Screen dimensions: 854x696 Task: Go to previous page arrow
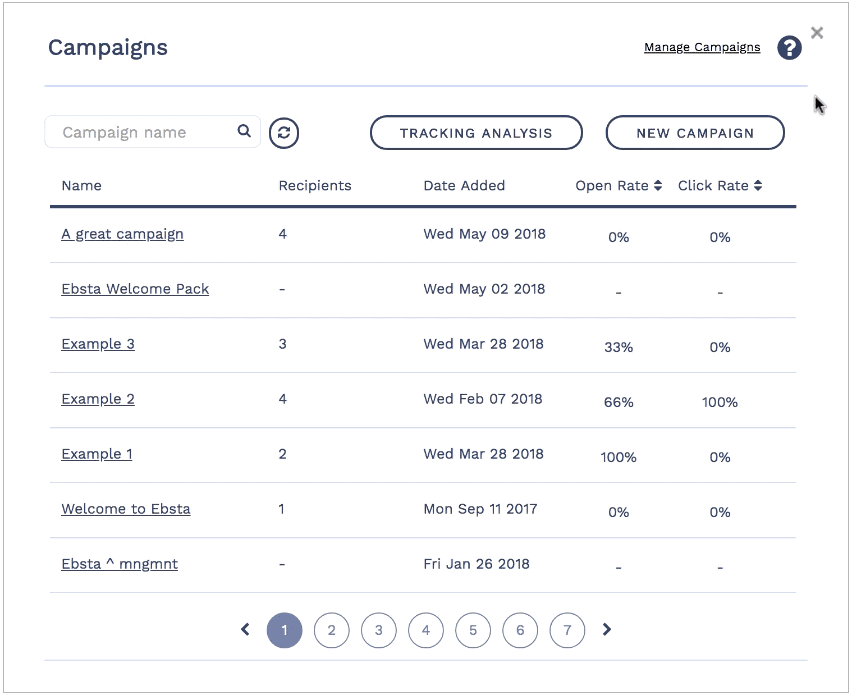[245, 630]
